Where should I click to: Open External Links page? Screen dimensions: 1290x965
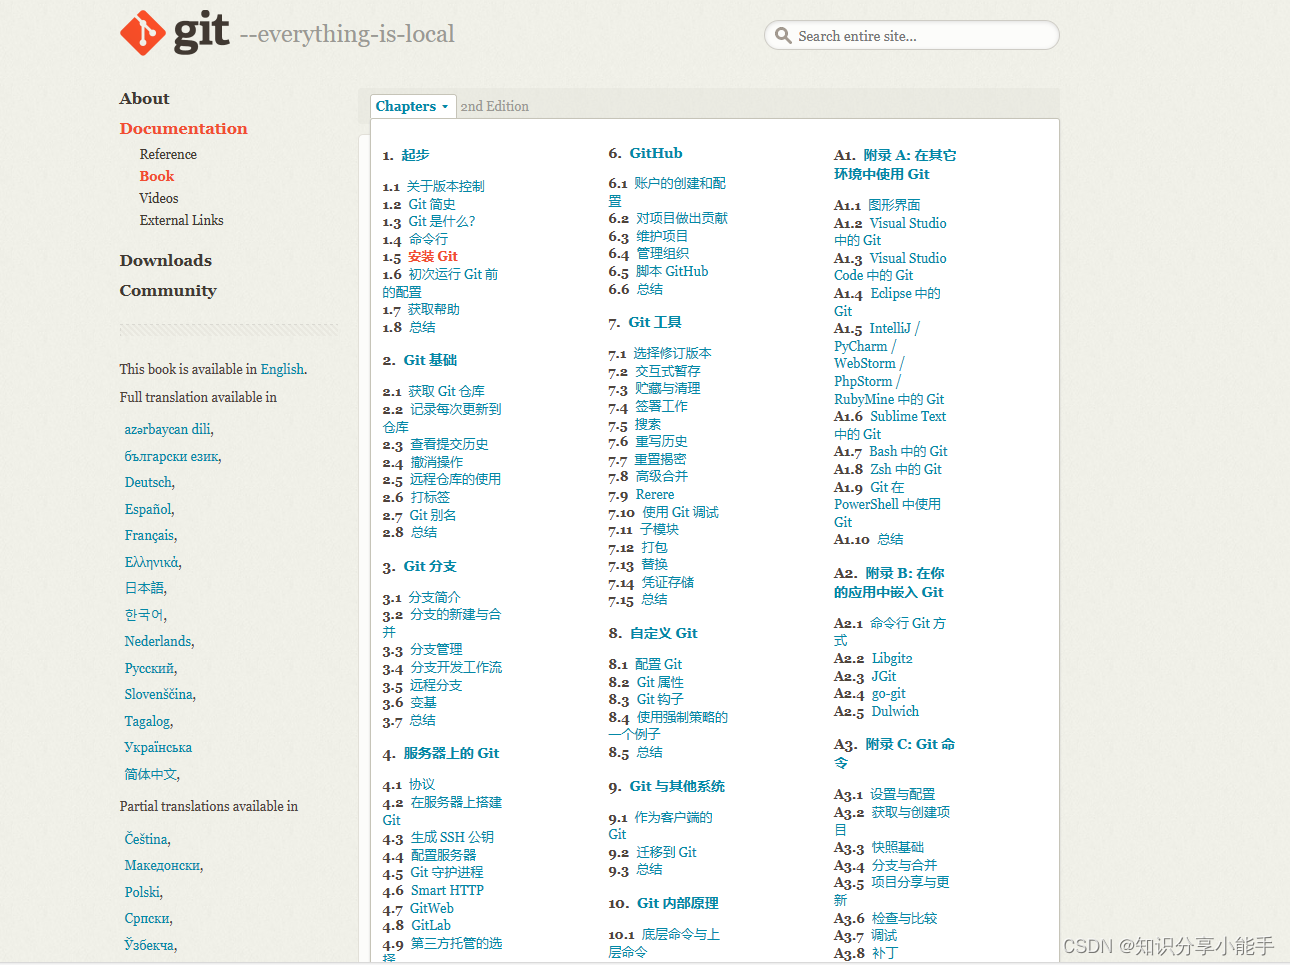(x=181, y=220)
